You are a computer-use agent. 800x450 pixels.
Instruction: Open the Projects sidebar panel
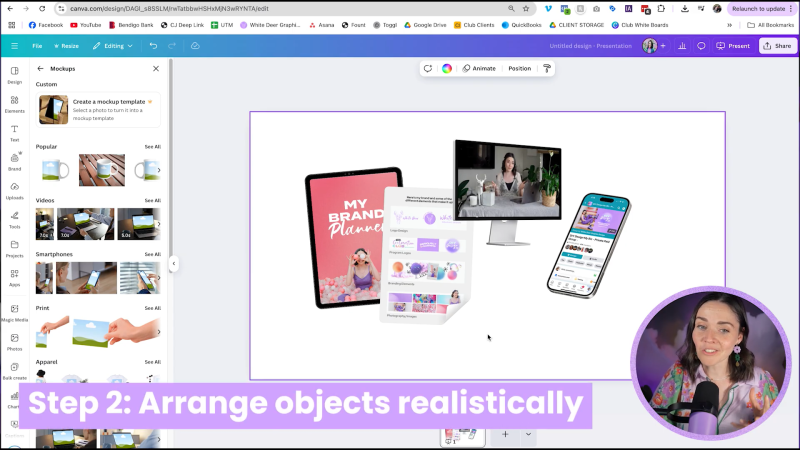pyautogui.click(x=14, y=249)
